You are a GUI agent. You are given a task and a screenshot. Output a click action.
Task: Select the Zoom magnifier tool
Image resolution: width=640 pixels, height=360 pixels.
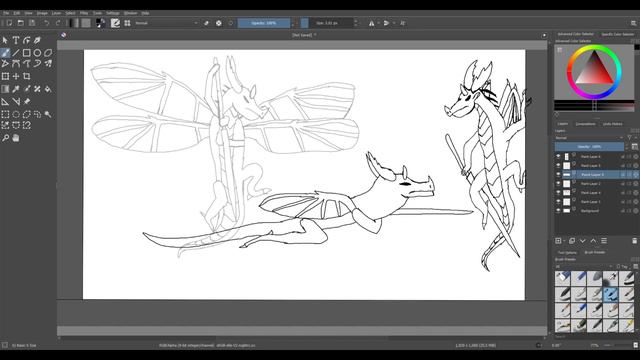click(5, 138)
